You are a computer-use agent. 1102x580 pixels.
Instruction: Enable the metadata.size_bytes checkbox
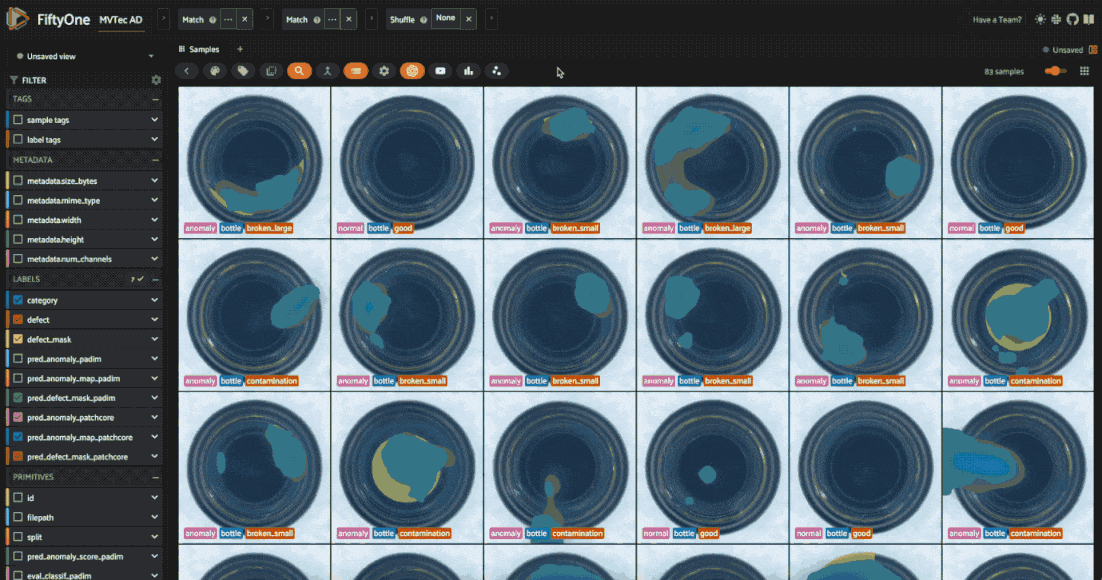pyautogui.click(x=18, y=181)
